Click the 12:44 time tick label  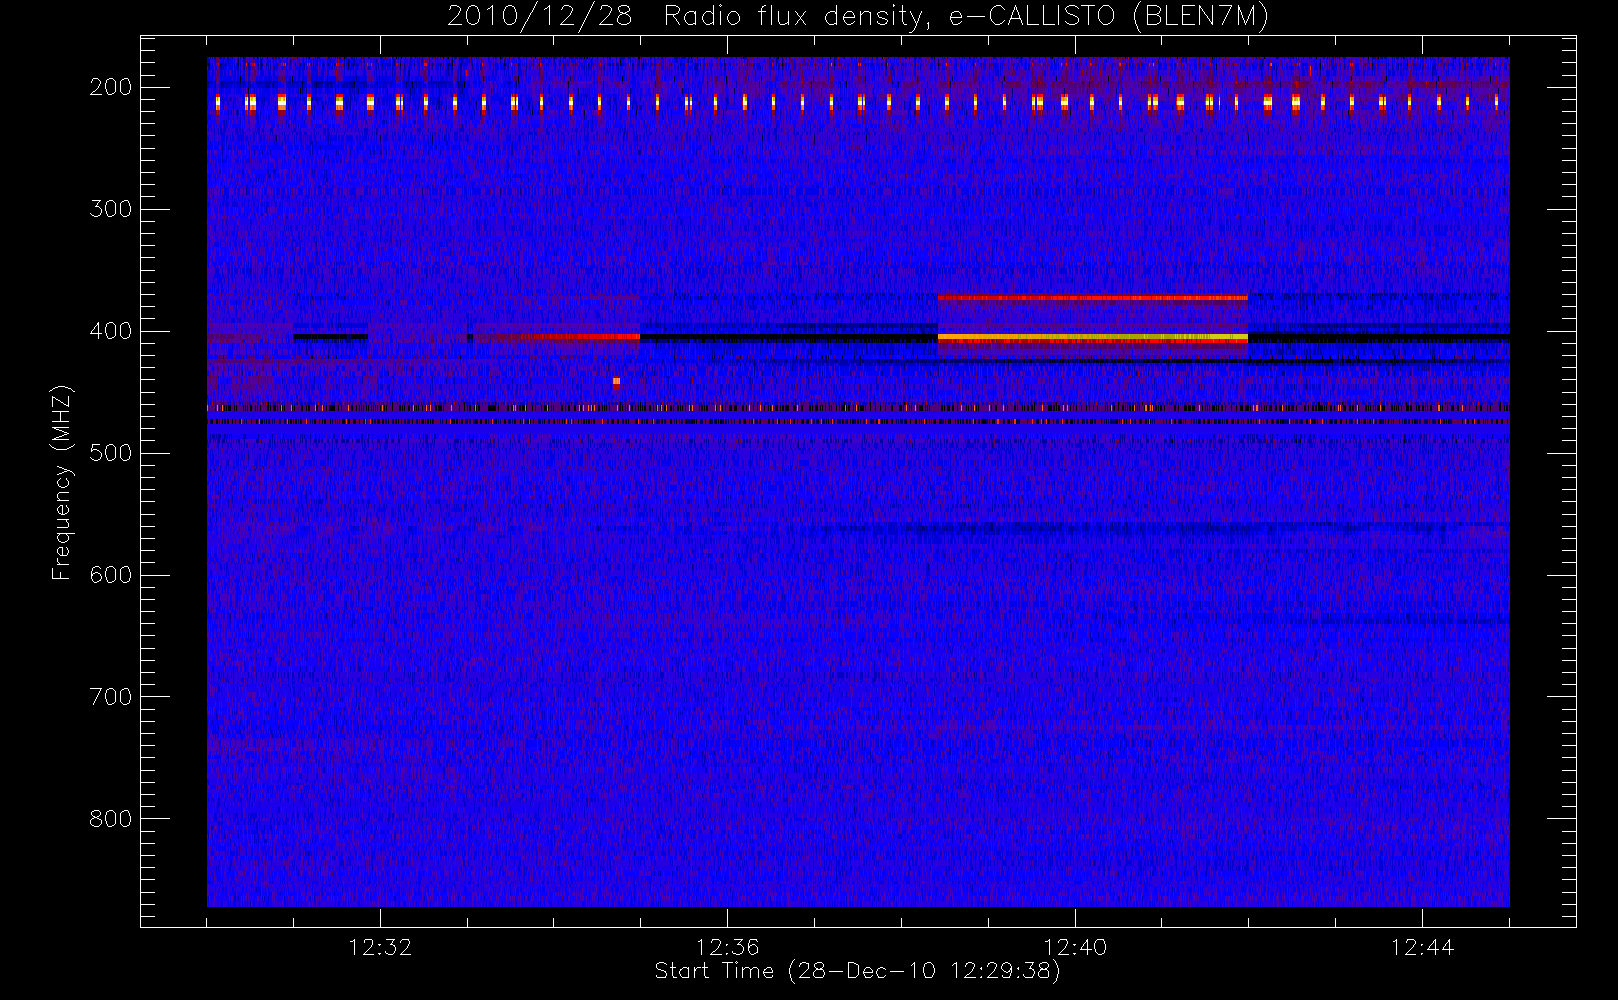1422,947
